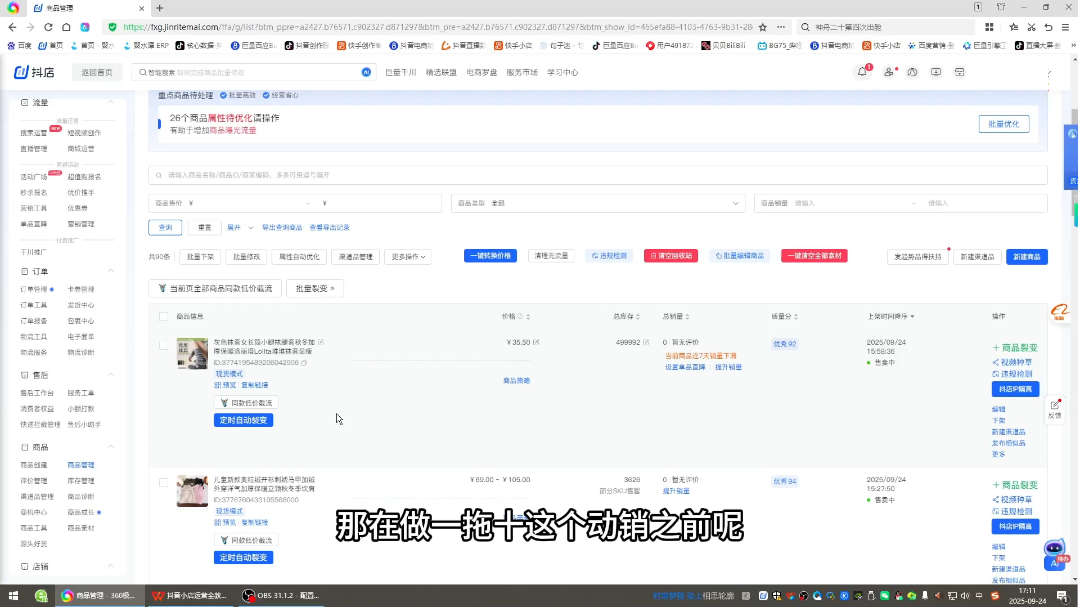The width and height of the screenshot is (1078, 607).
Task: Check the grey sock product row checkbox
Action: coord(163,344)
